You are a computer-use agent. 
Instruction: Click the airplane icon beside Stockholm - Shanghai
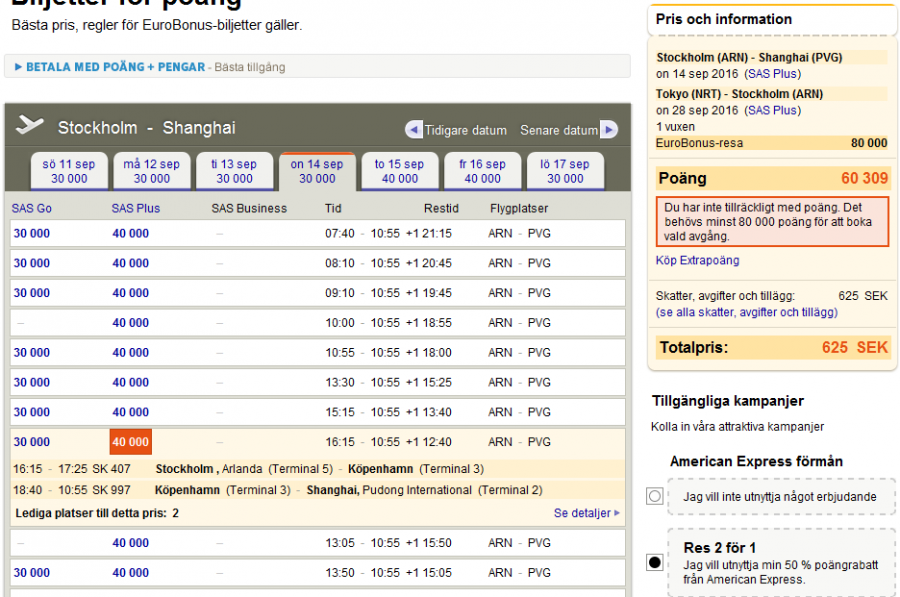[31, 126]
